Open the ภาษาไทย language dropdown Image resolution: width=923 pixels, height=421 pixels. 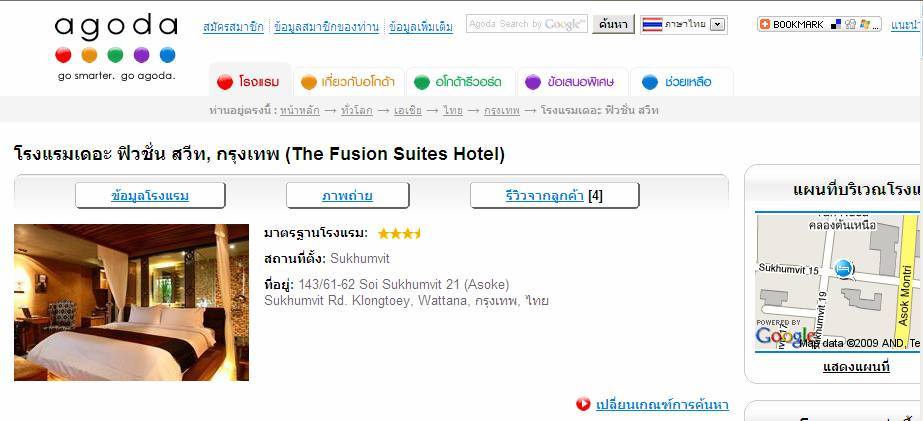click(716, 25)
